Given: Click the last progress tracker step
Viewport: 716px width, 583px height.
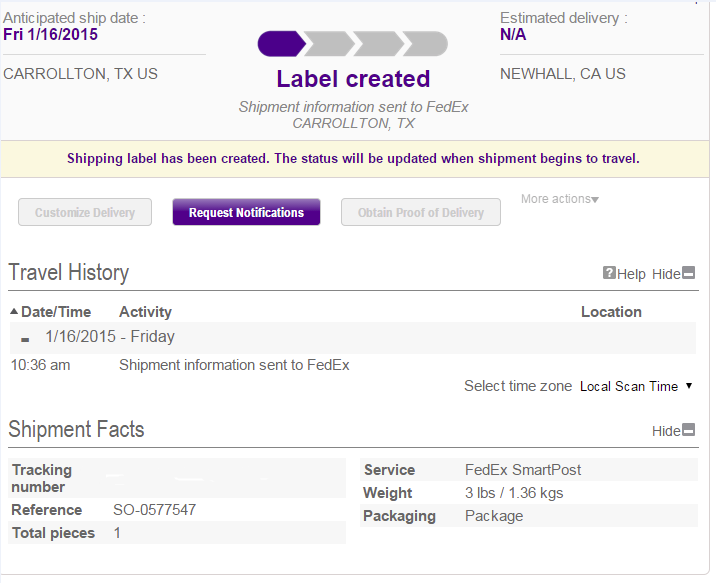Looking at the screenshot, I should click(425, 44).
